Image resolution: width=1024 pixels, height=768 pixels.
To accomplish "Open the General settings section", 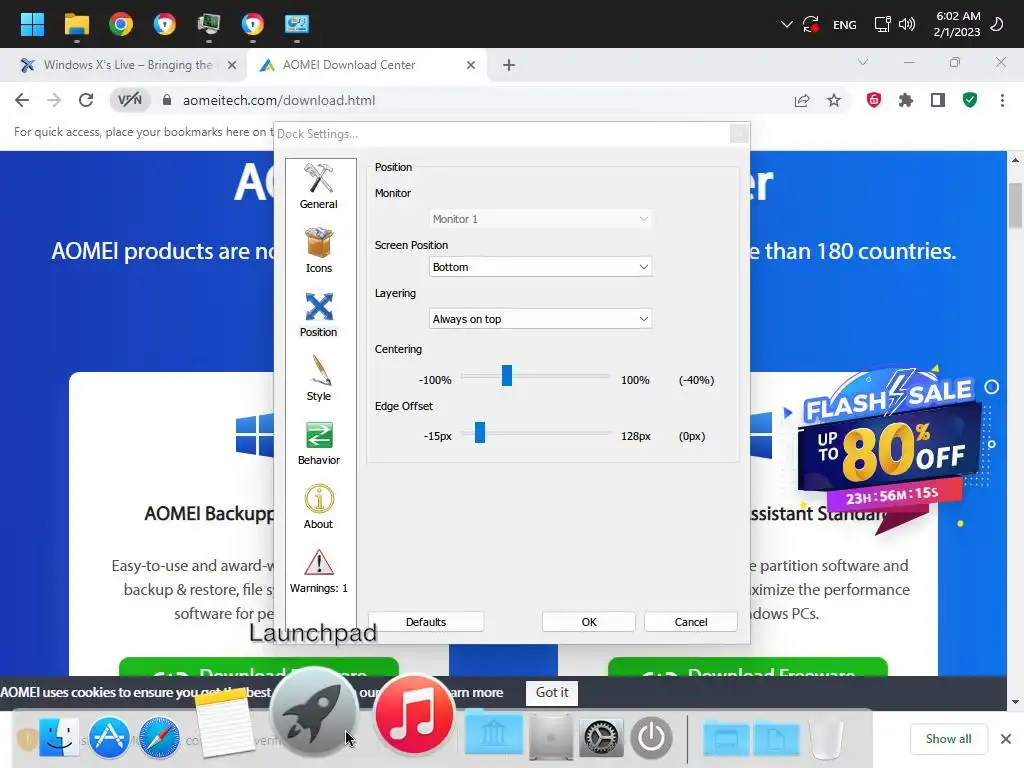I will [319, 186].
